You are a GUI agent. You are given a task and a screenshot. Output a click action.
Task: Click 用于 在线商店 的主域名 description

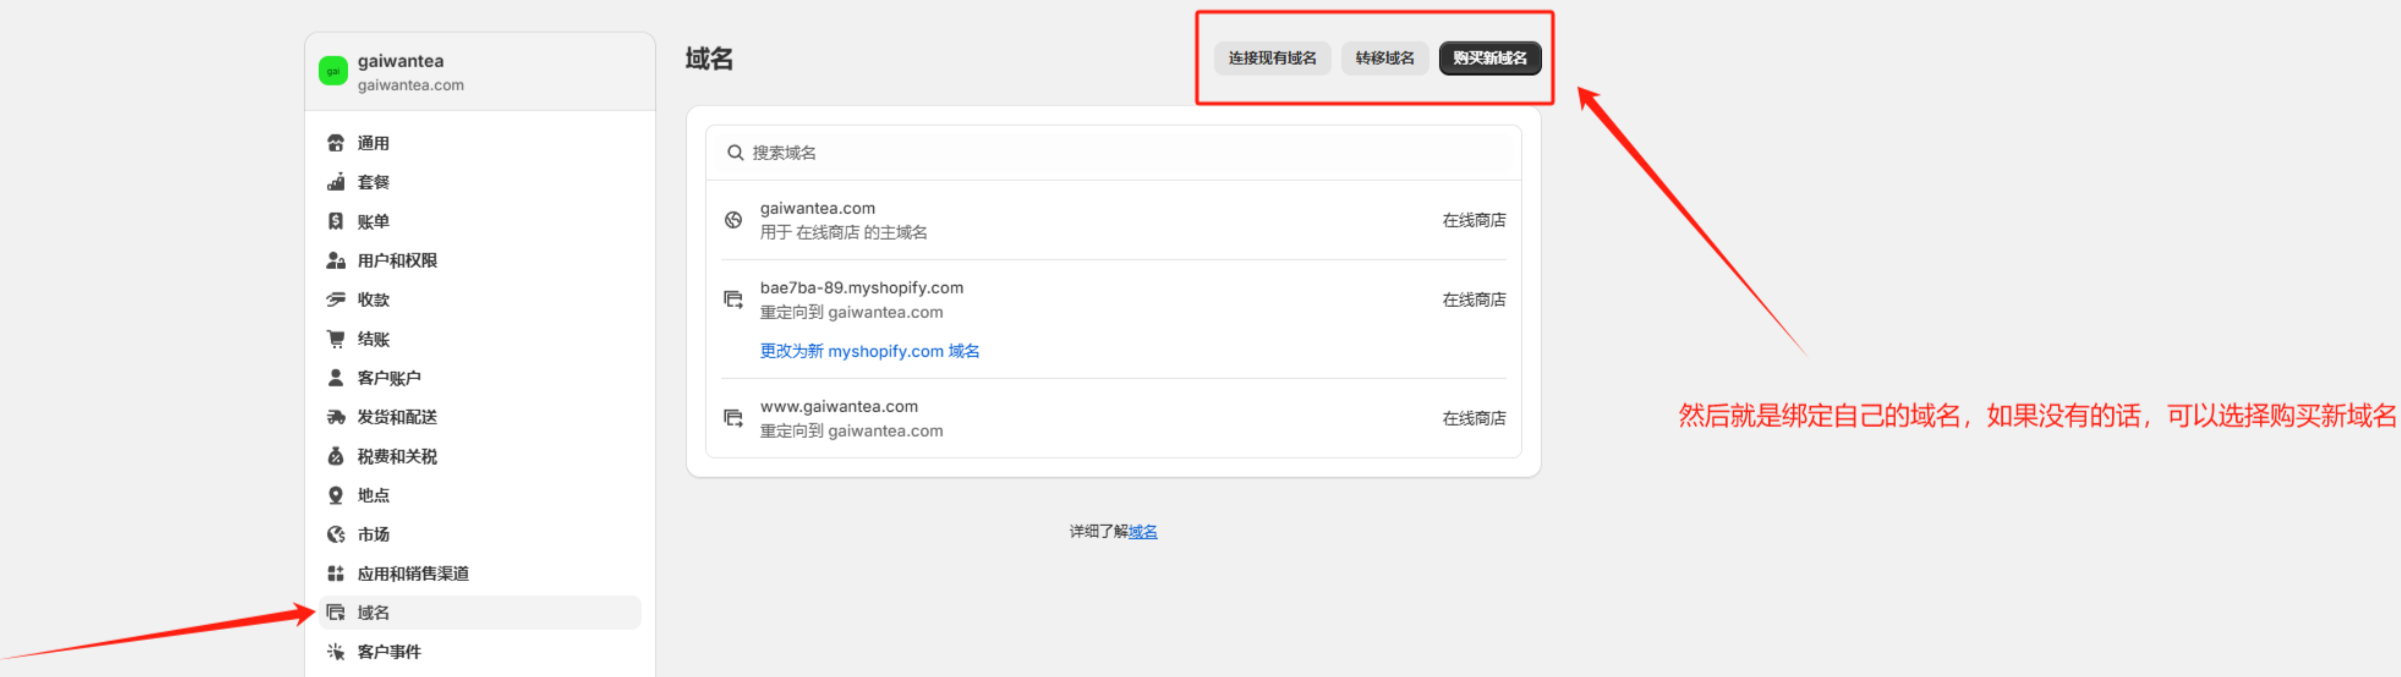click(x=843, y=232)
